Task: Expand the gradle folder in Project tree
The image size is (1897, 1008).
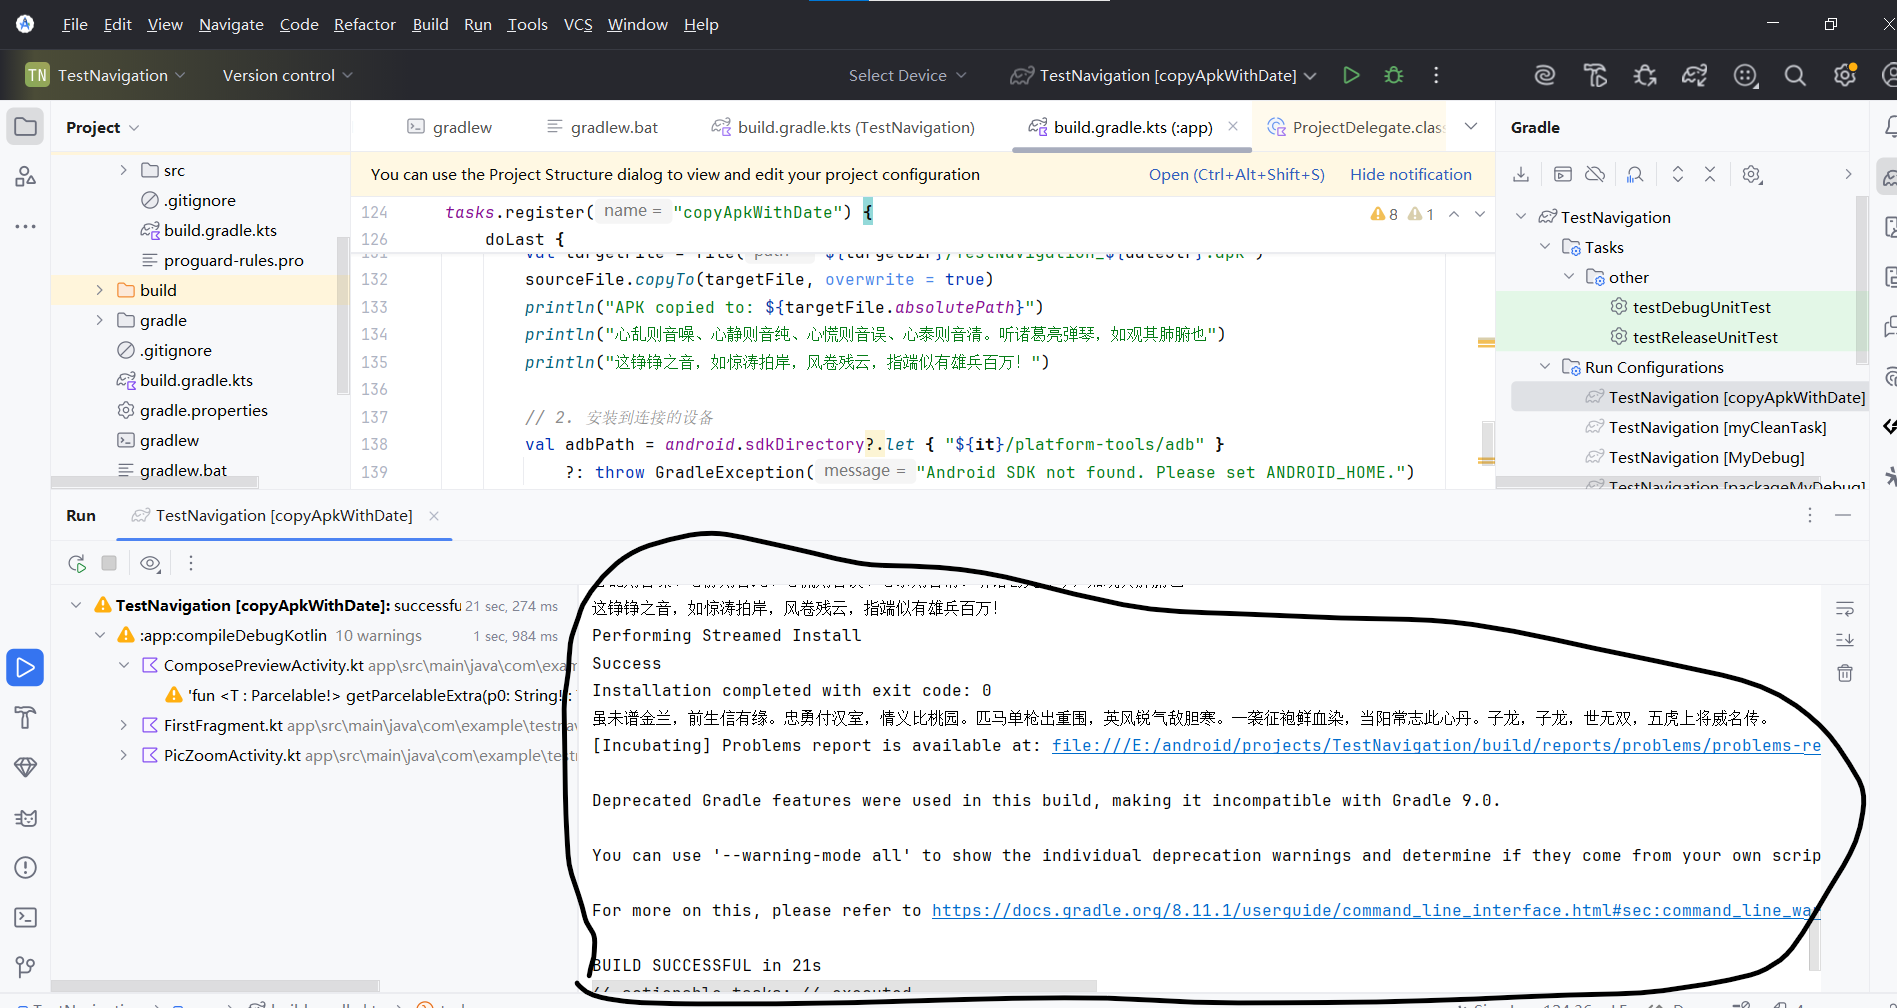Action: pyautogui.click(x=99, y=320)
